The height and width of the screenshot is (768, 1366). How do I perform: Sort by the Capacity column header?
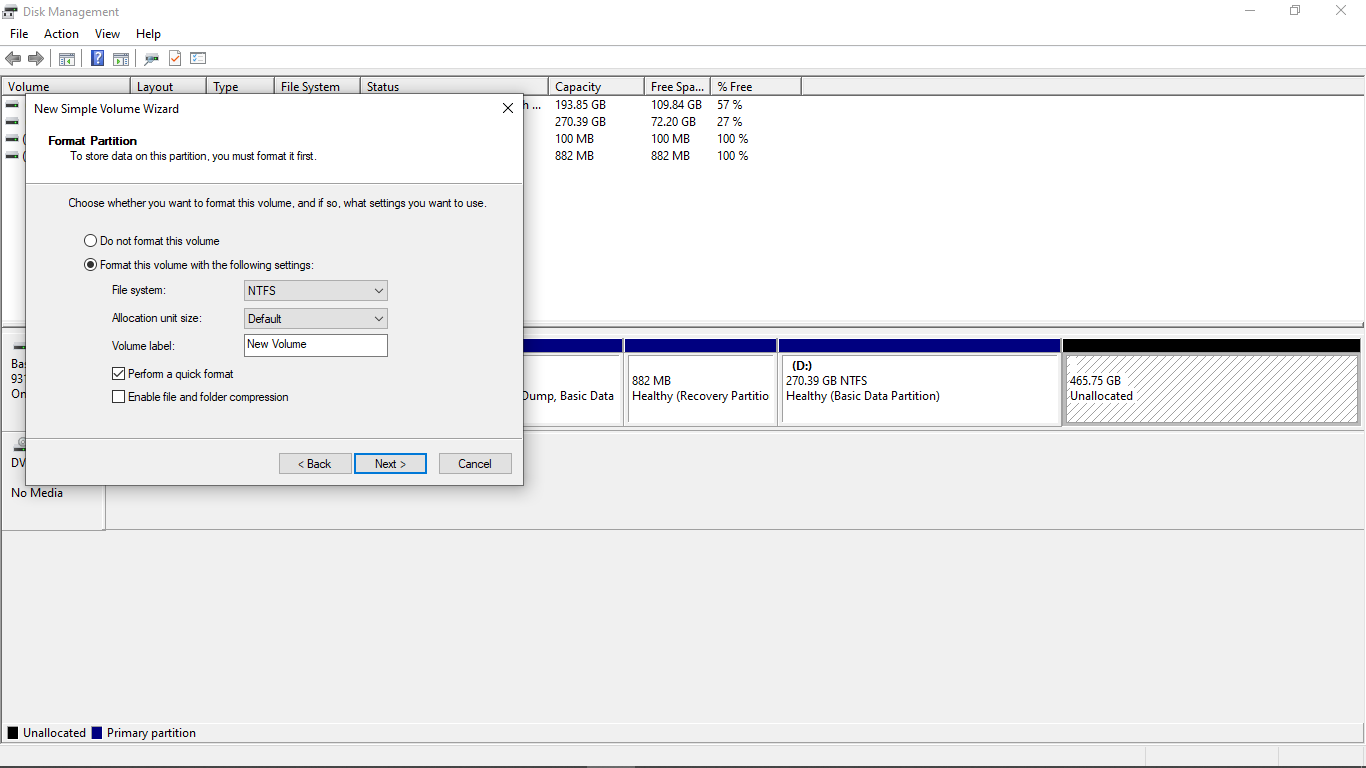(596, 86)
